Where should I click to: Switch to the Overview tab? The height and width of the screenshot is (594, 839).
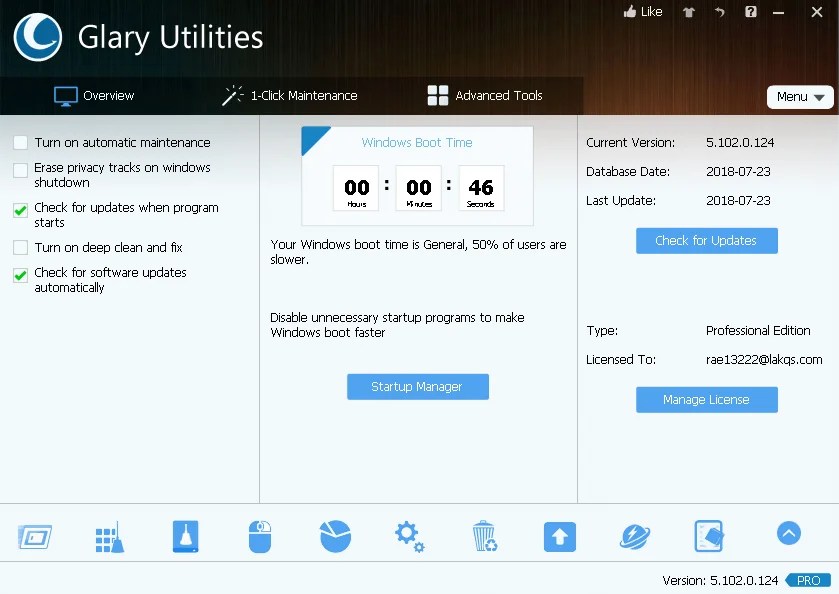click(x=94, y=96)
